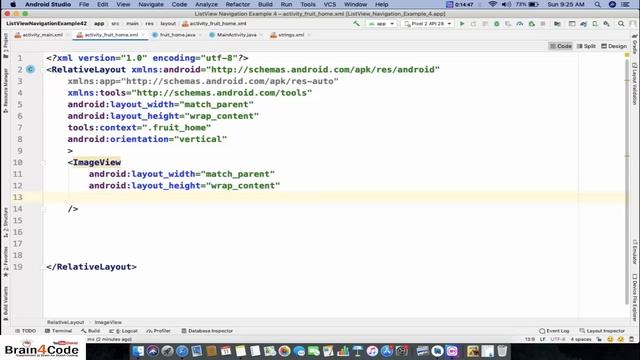Click the Make Project hammer icon
This screenshot has height=360, width=640.
click(x=356, y=24)
